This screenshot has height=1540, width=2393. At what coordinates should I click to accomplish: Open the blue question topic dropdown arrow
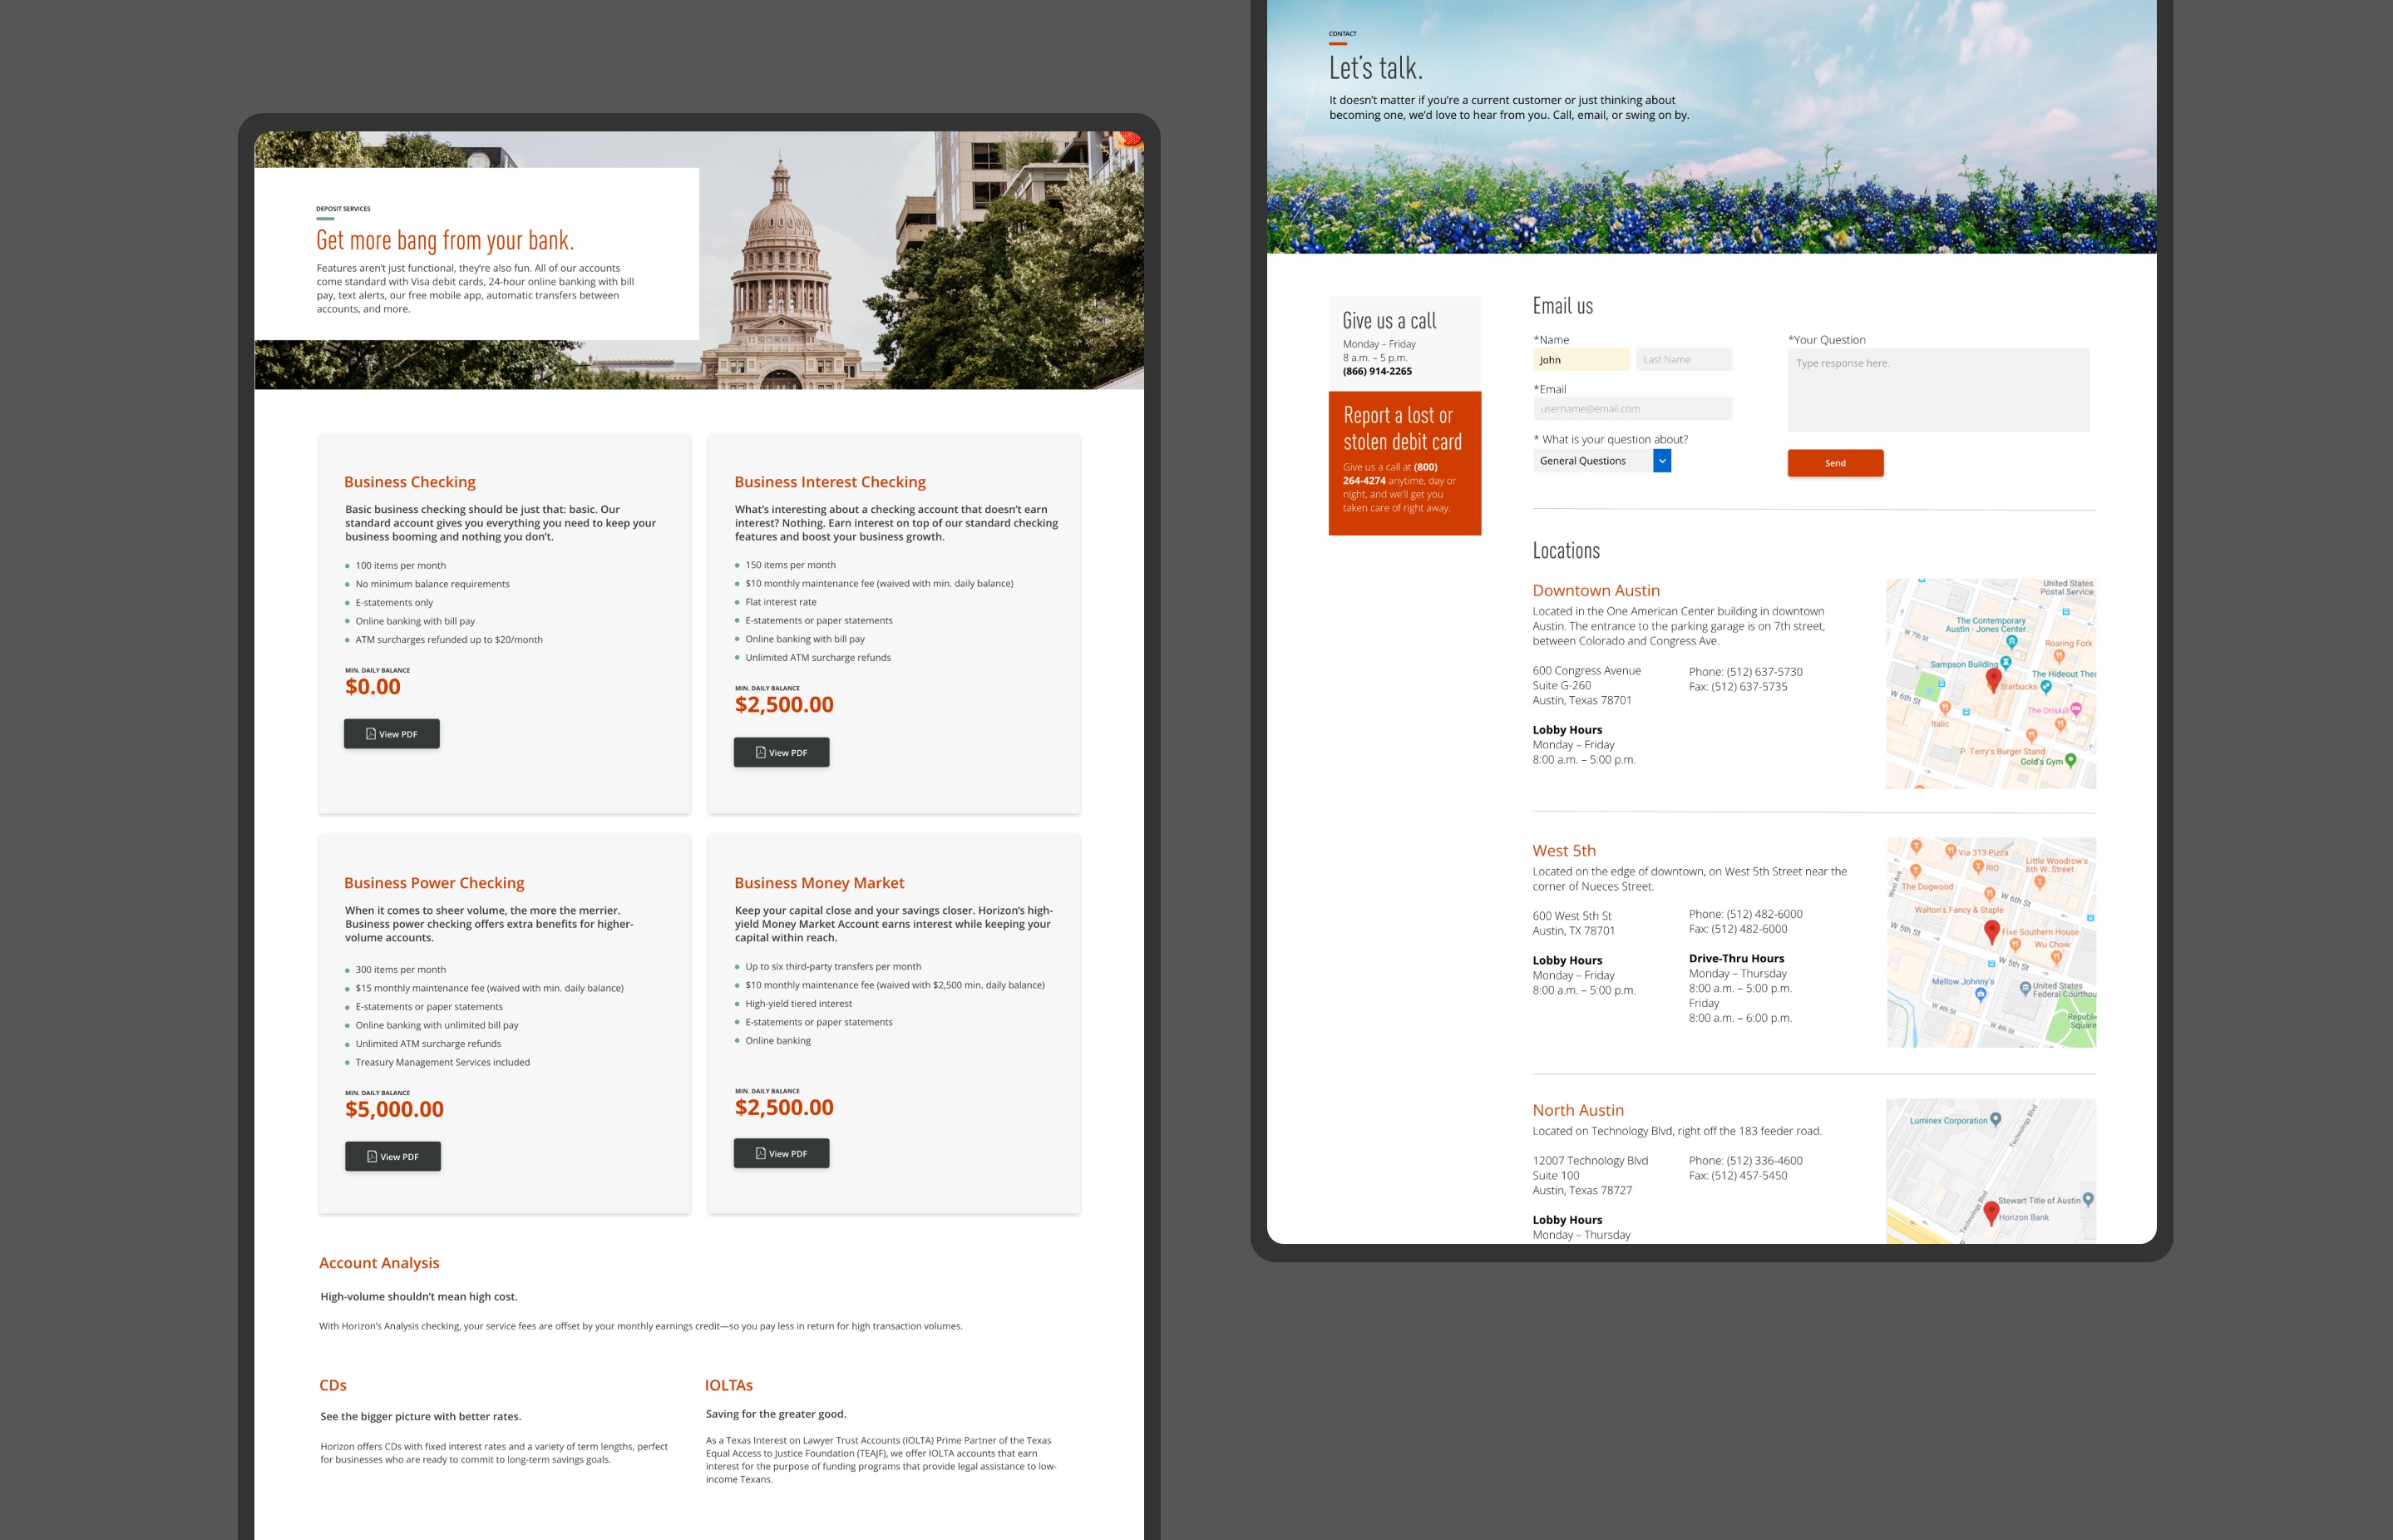[1662, 461]
